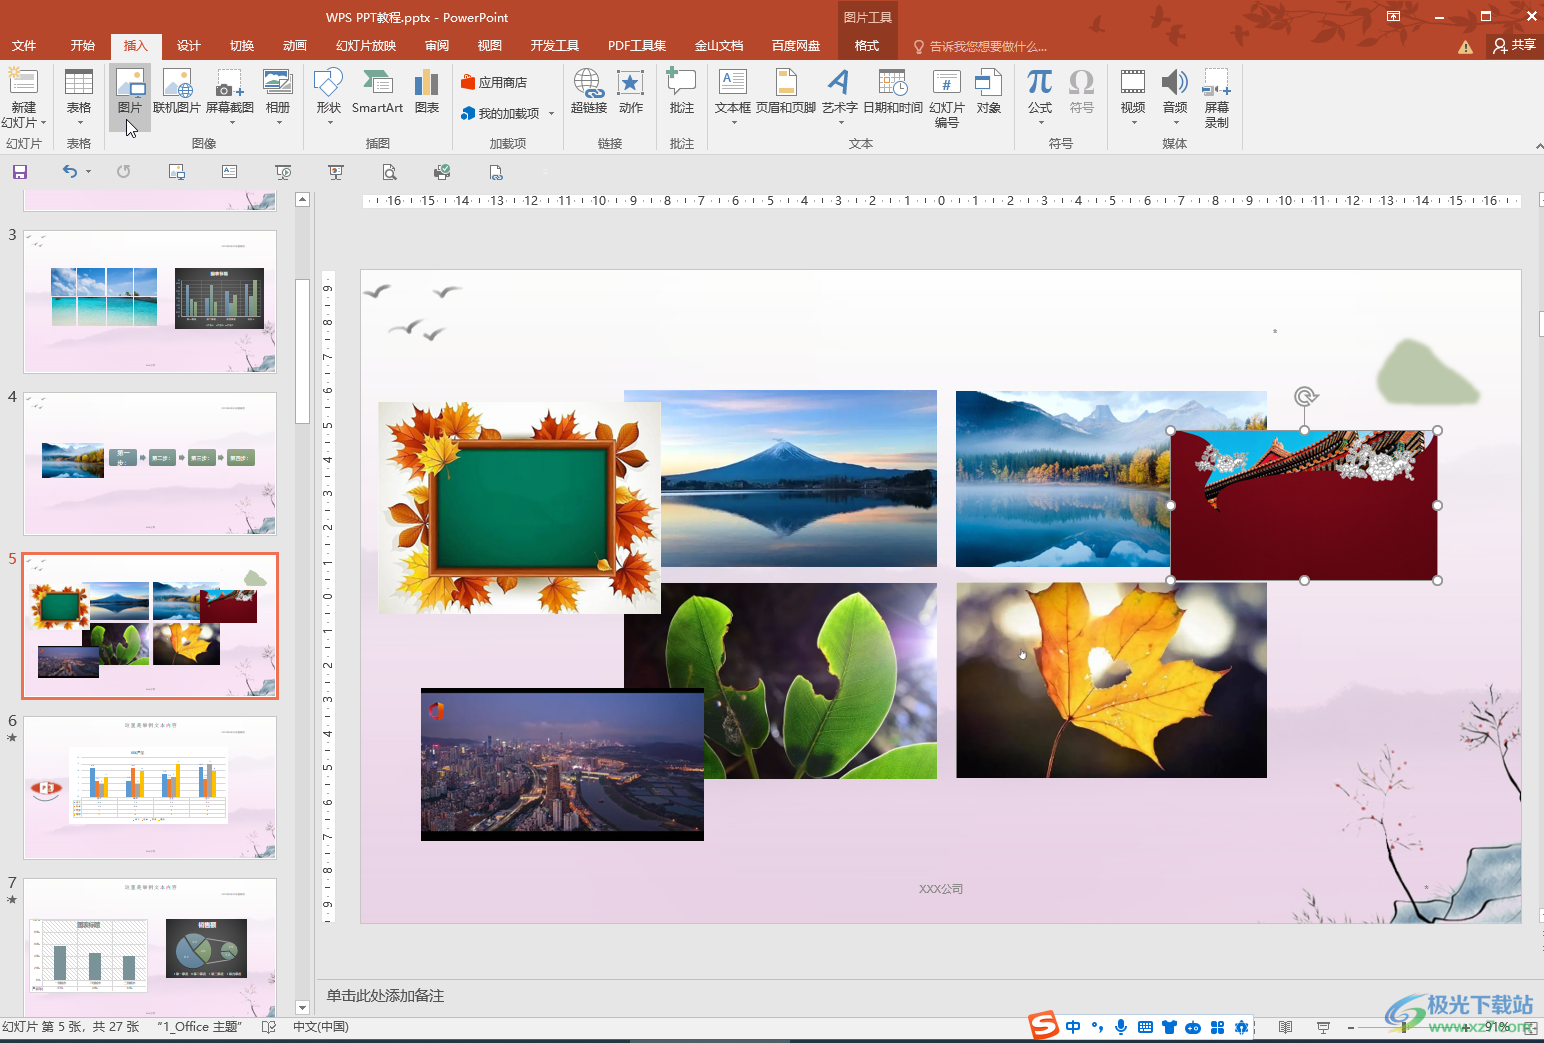Screen dimensions: 1544x1043
Task: Select the green chalkboard with leaves picture
Action: (x=519, y=507)
